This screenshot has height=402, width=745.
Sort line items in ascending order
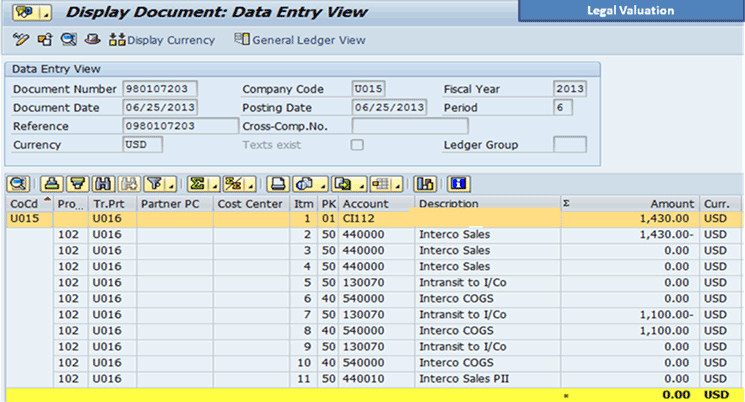point(52,184)
